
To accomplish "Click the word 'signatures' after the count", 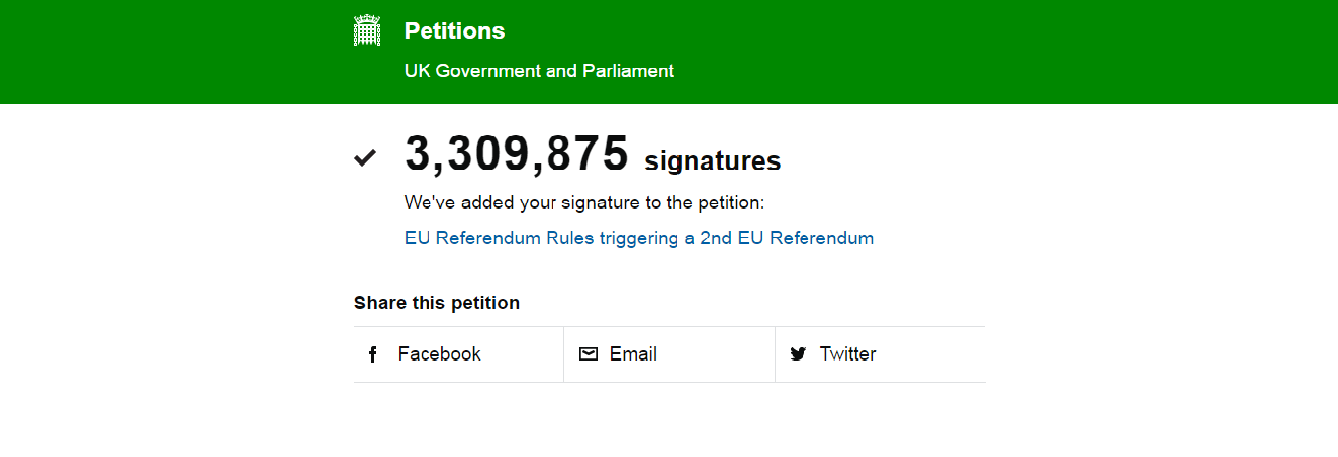I will pos(713,161).
